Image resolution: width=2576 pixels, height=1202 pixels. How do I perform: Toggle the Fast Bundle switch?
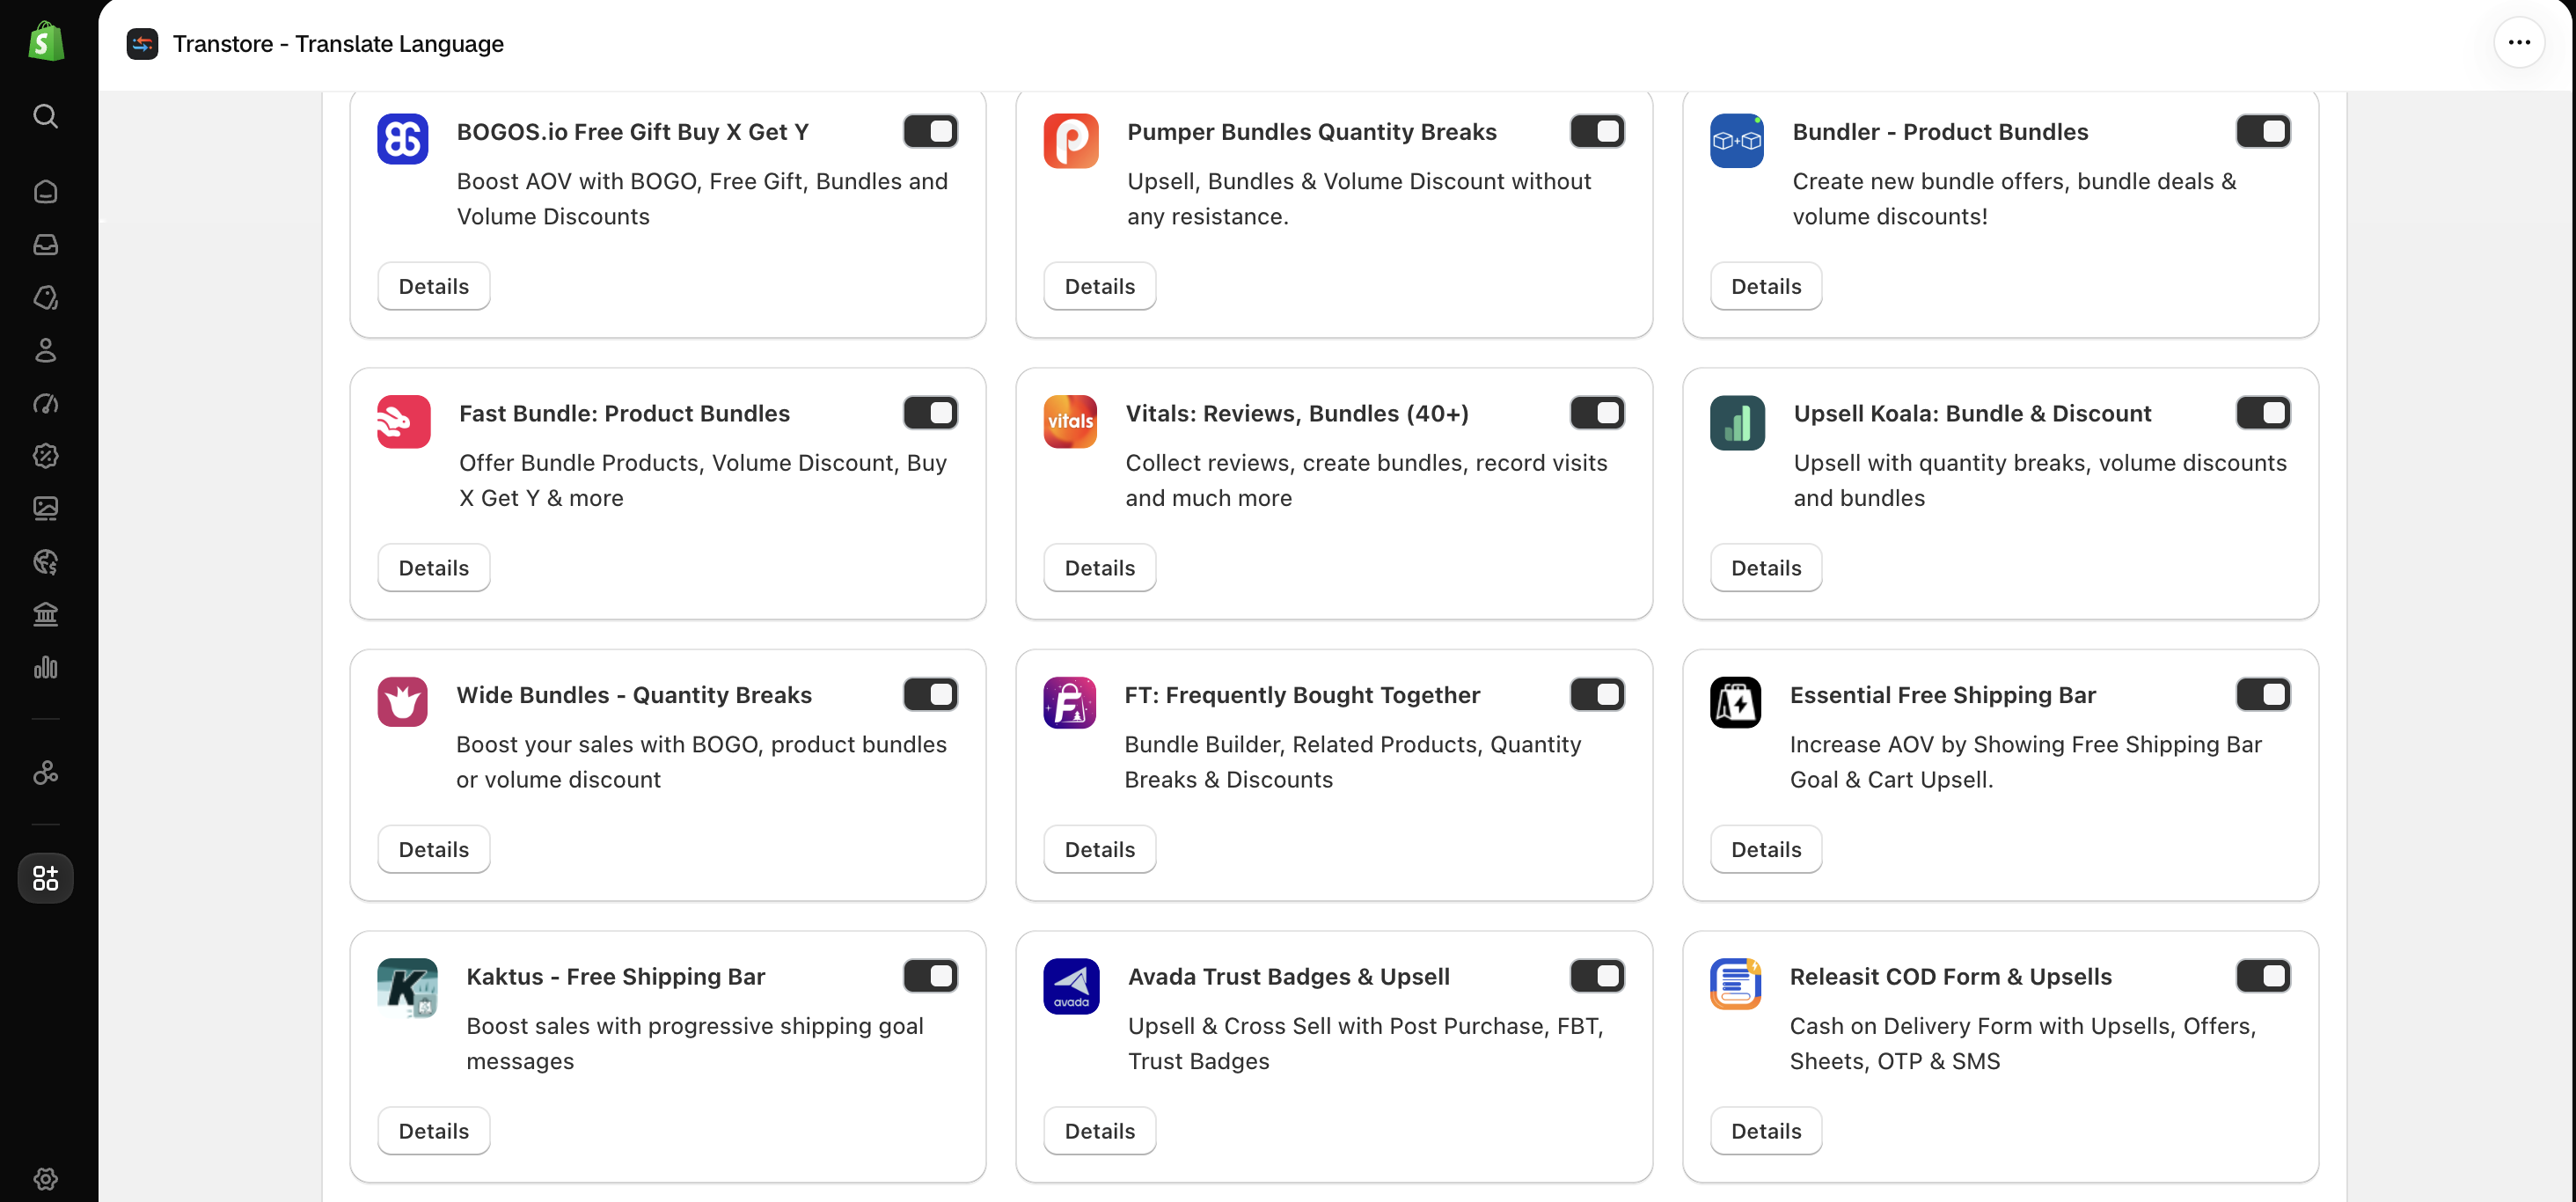(931, 413)
